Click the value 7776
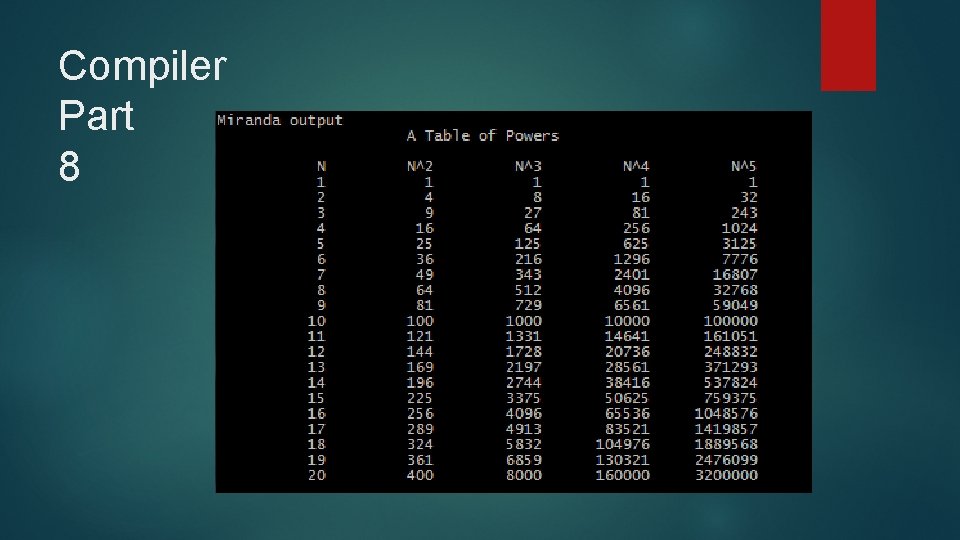Viewport: 960px width, 540px height. (740, 259)
